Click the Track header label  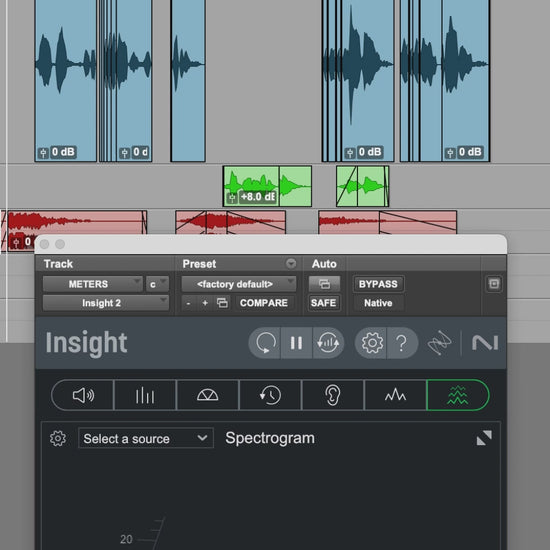[58, 264]
